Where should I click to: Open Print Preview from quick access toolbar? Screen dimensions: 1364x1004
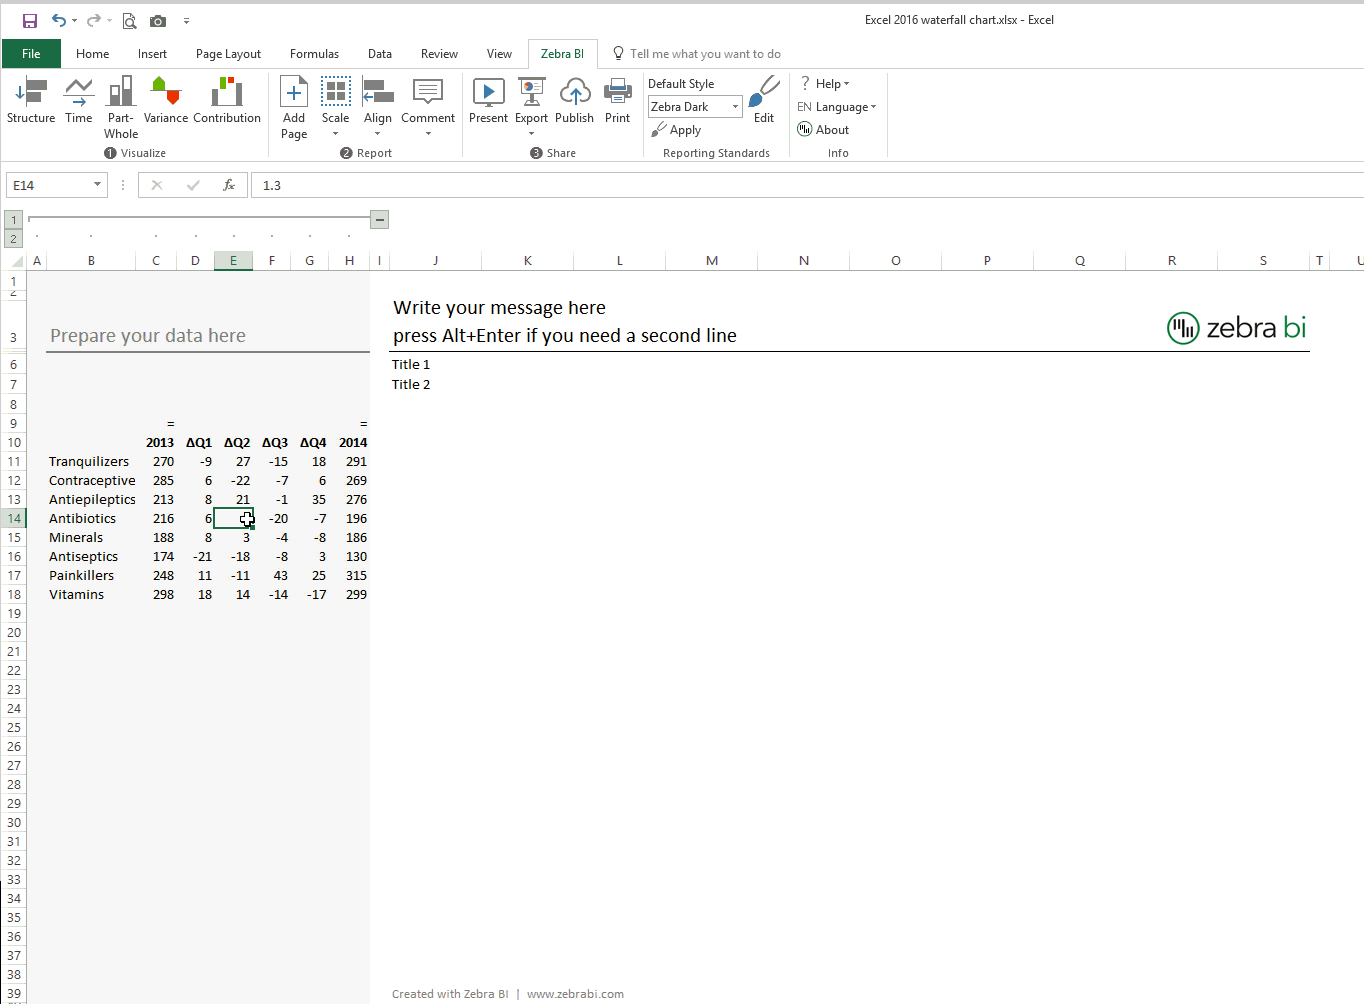(x=129, y=20)
